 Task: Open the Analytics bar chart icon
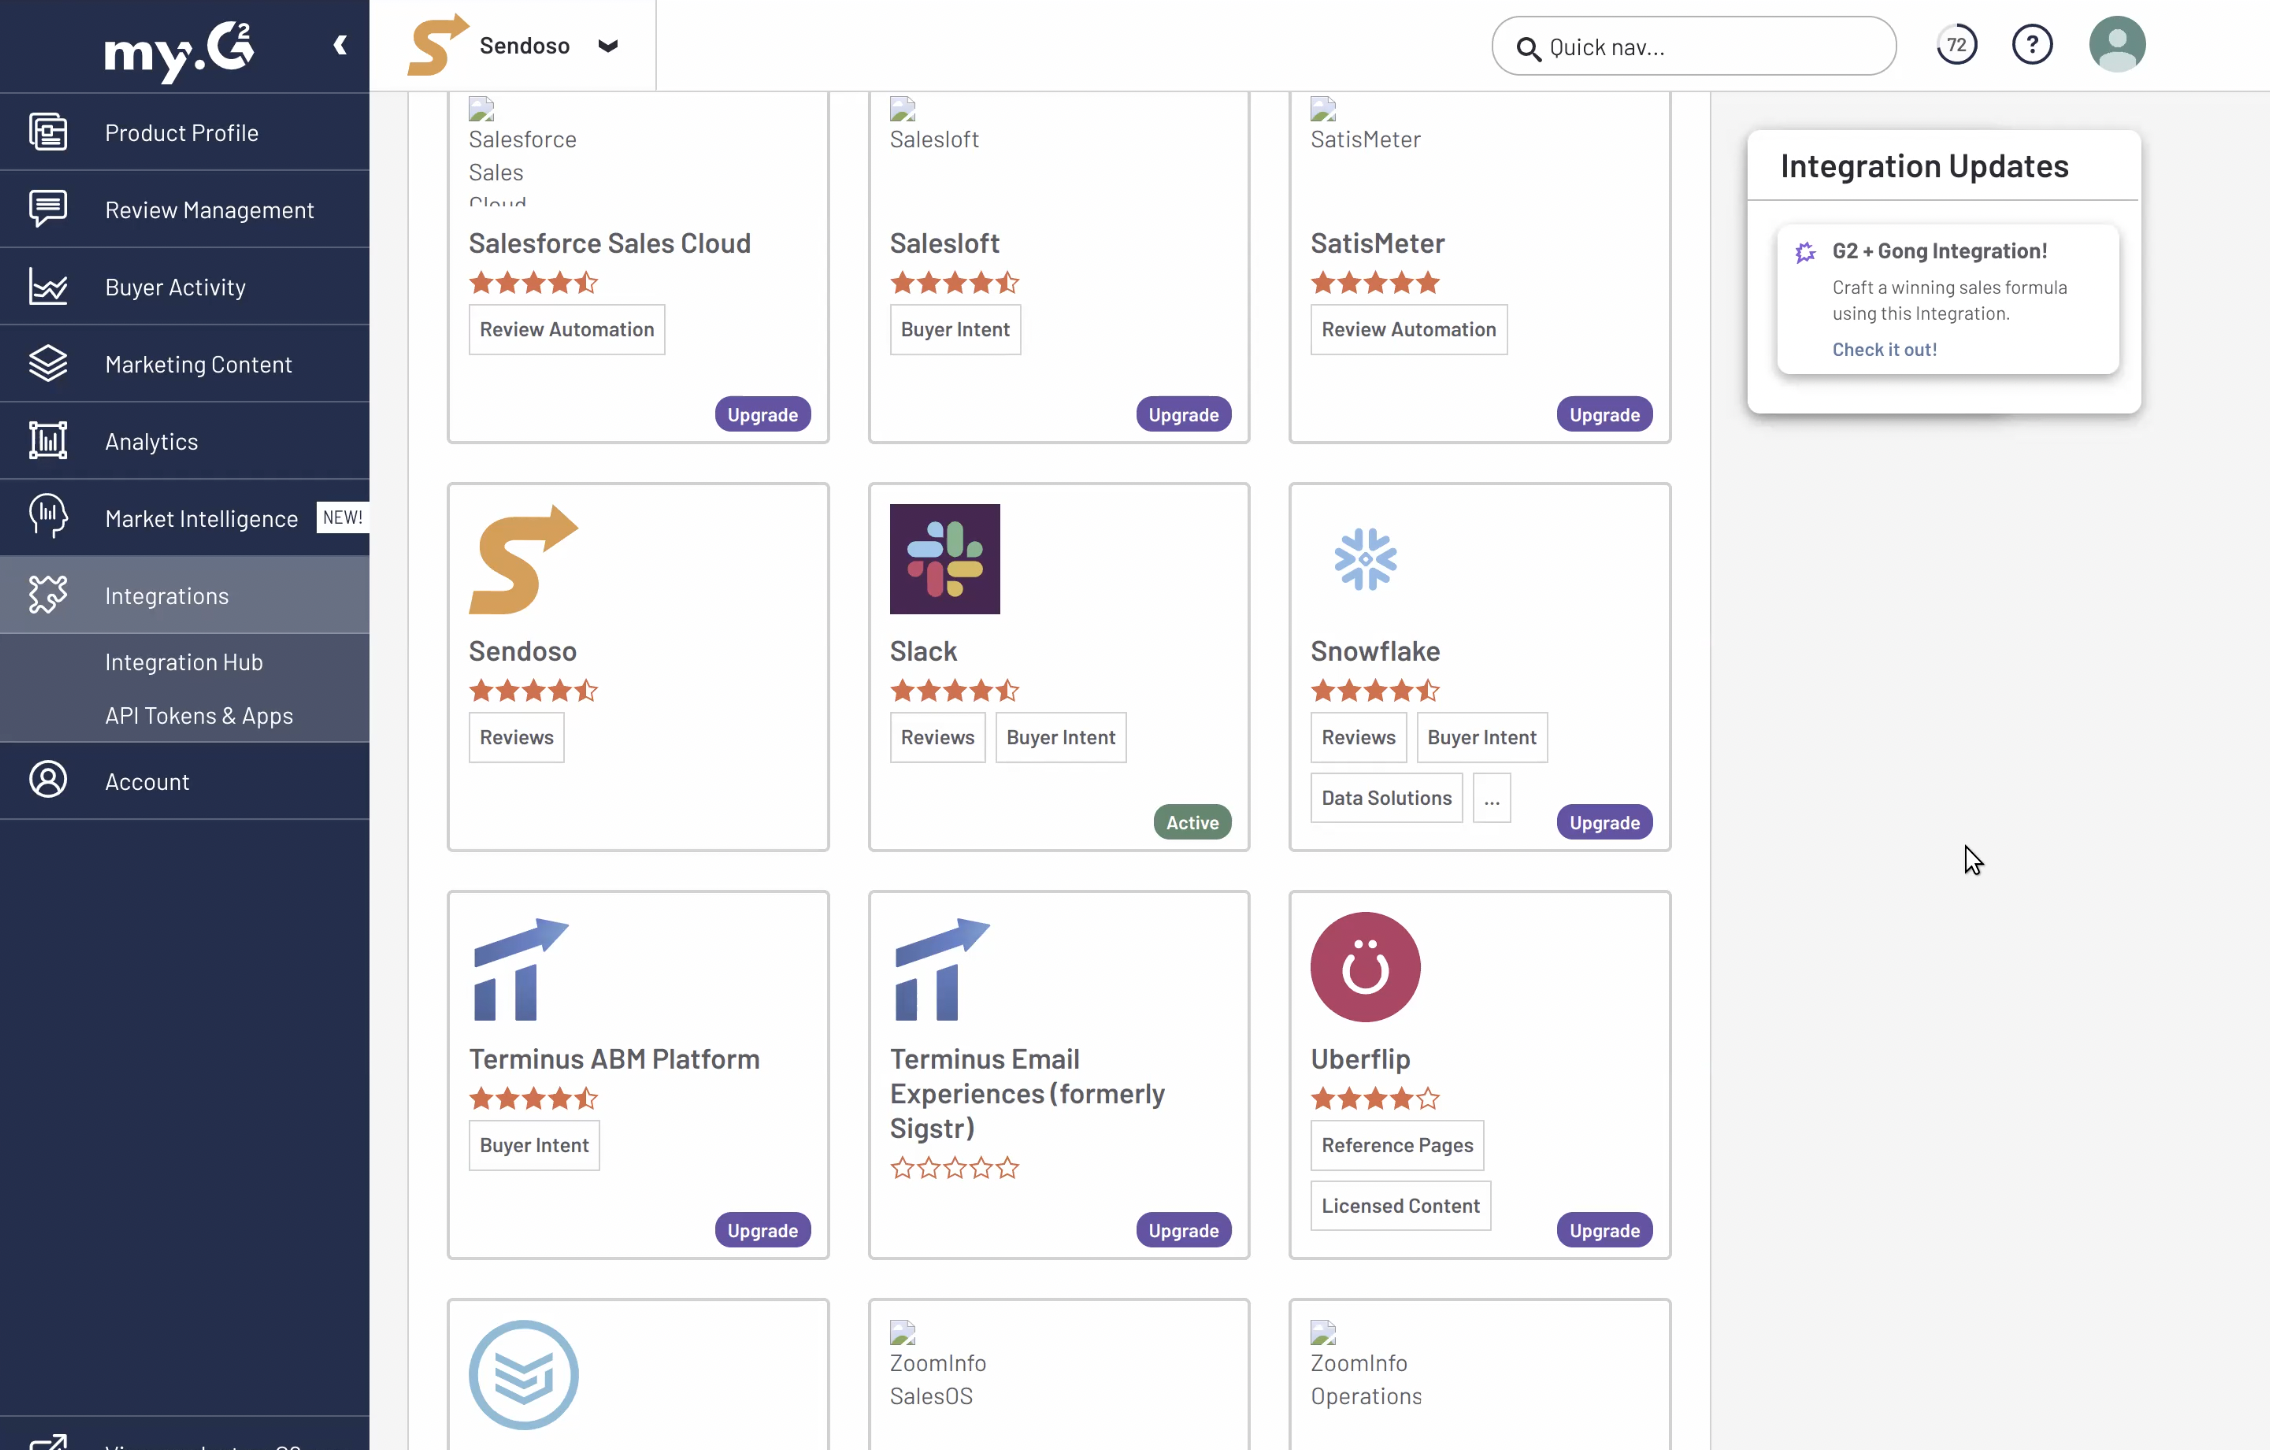(x=47, y=441)
